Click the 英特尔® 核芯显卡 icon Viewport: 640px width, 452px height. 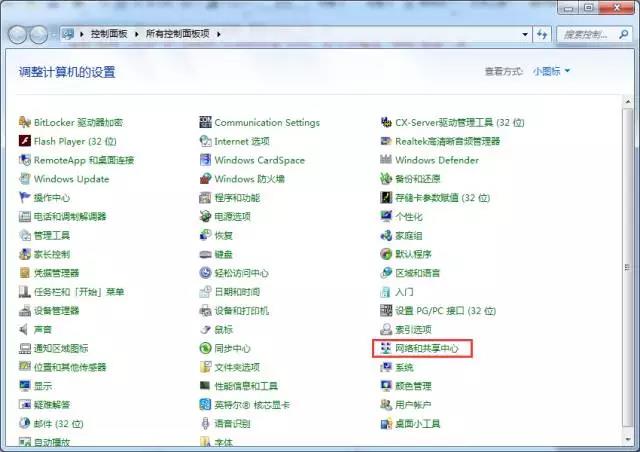205,405
